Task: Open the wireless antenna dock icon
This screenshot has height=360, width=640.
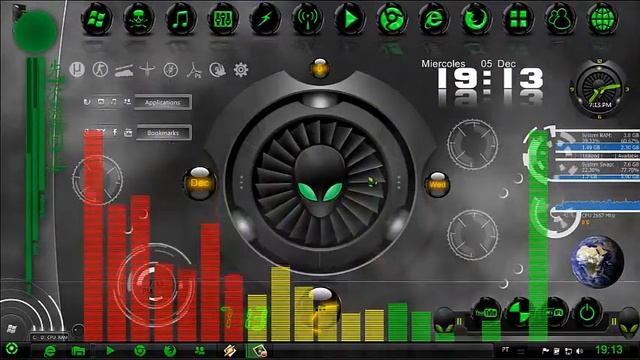Action: [307, 19]
